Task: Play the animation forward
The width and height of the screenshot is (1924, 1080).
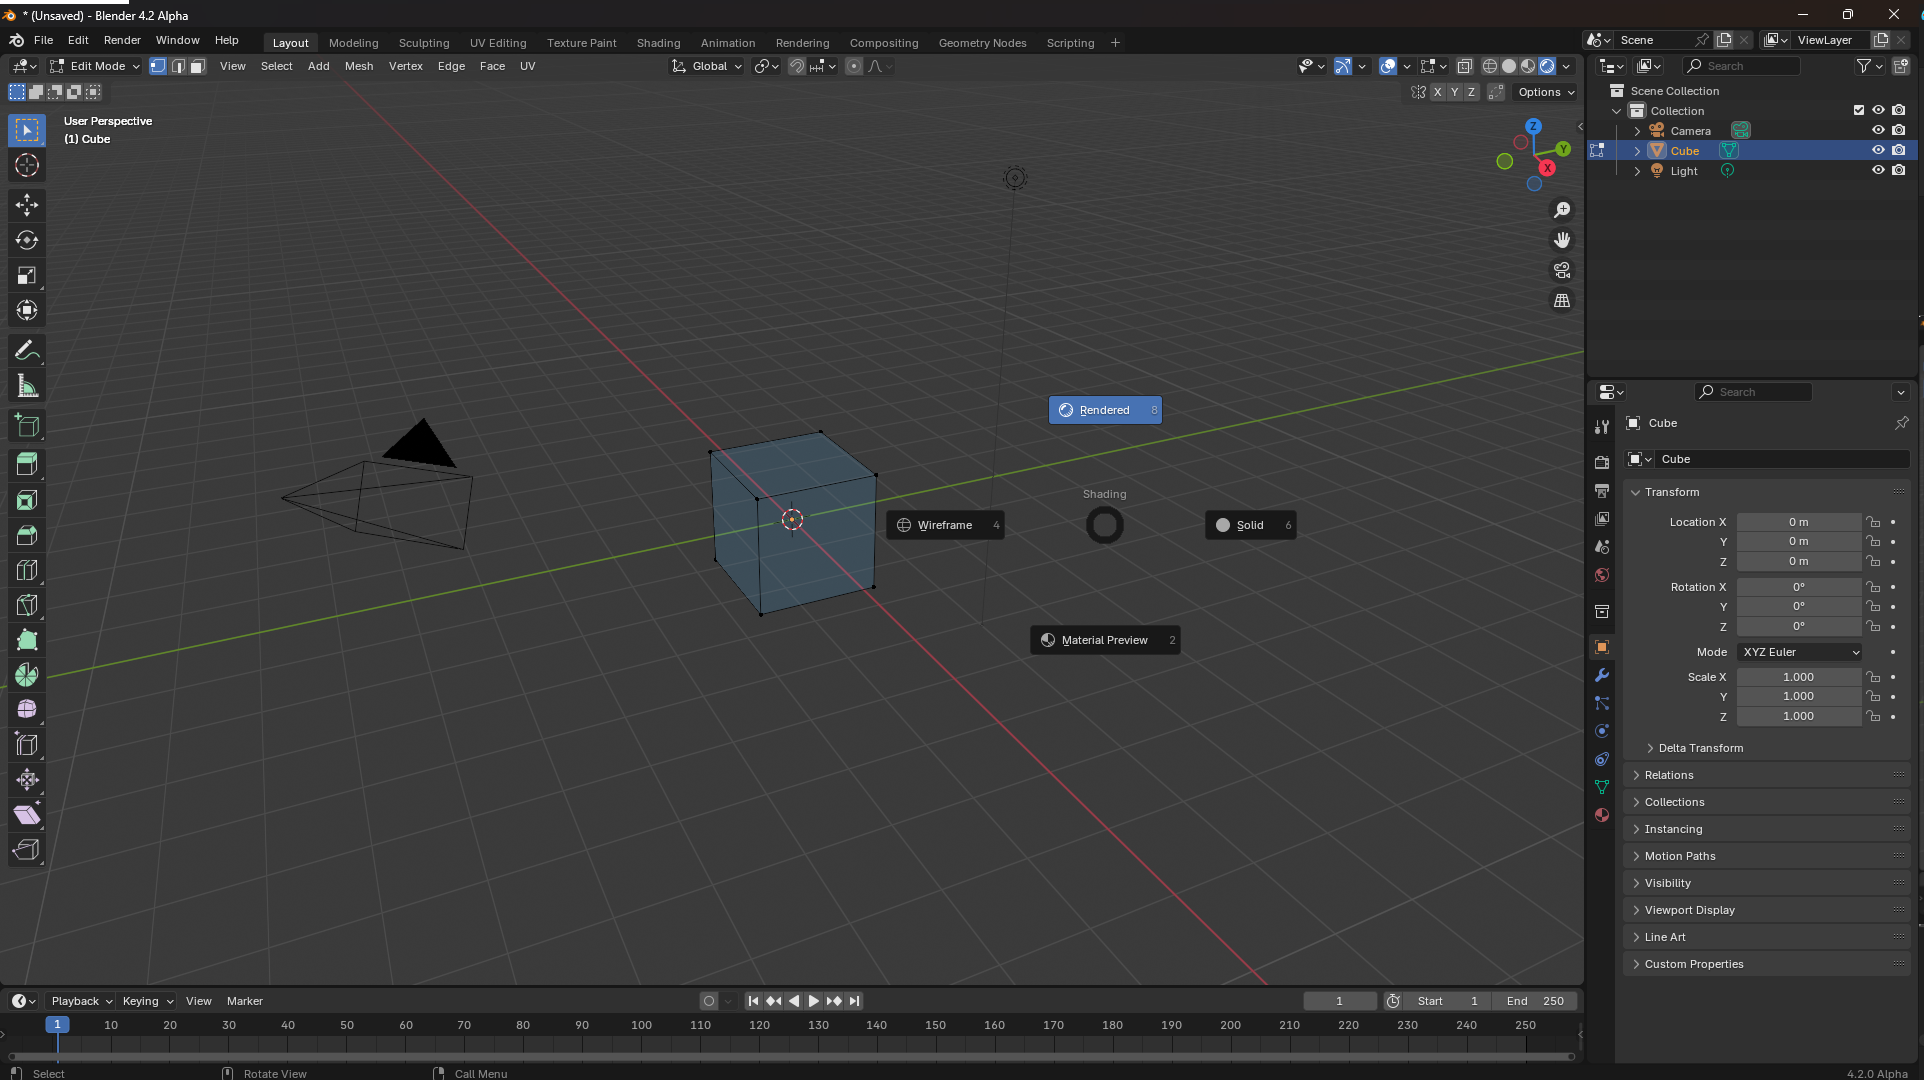Action: point(814,1001)
